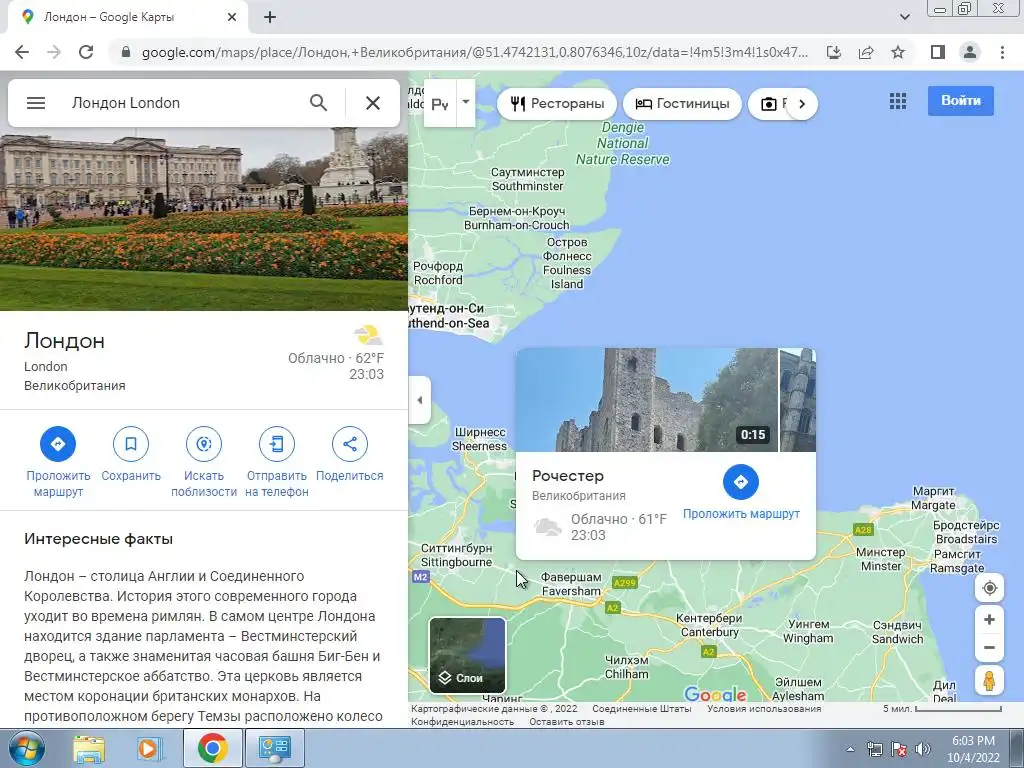This screenshot has width=1024, height=768.
Task: Click the Оставить отзыв link
Action: point(566,722)
